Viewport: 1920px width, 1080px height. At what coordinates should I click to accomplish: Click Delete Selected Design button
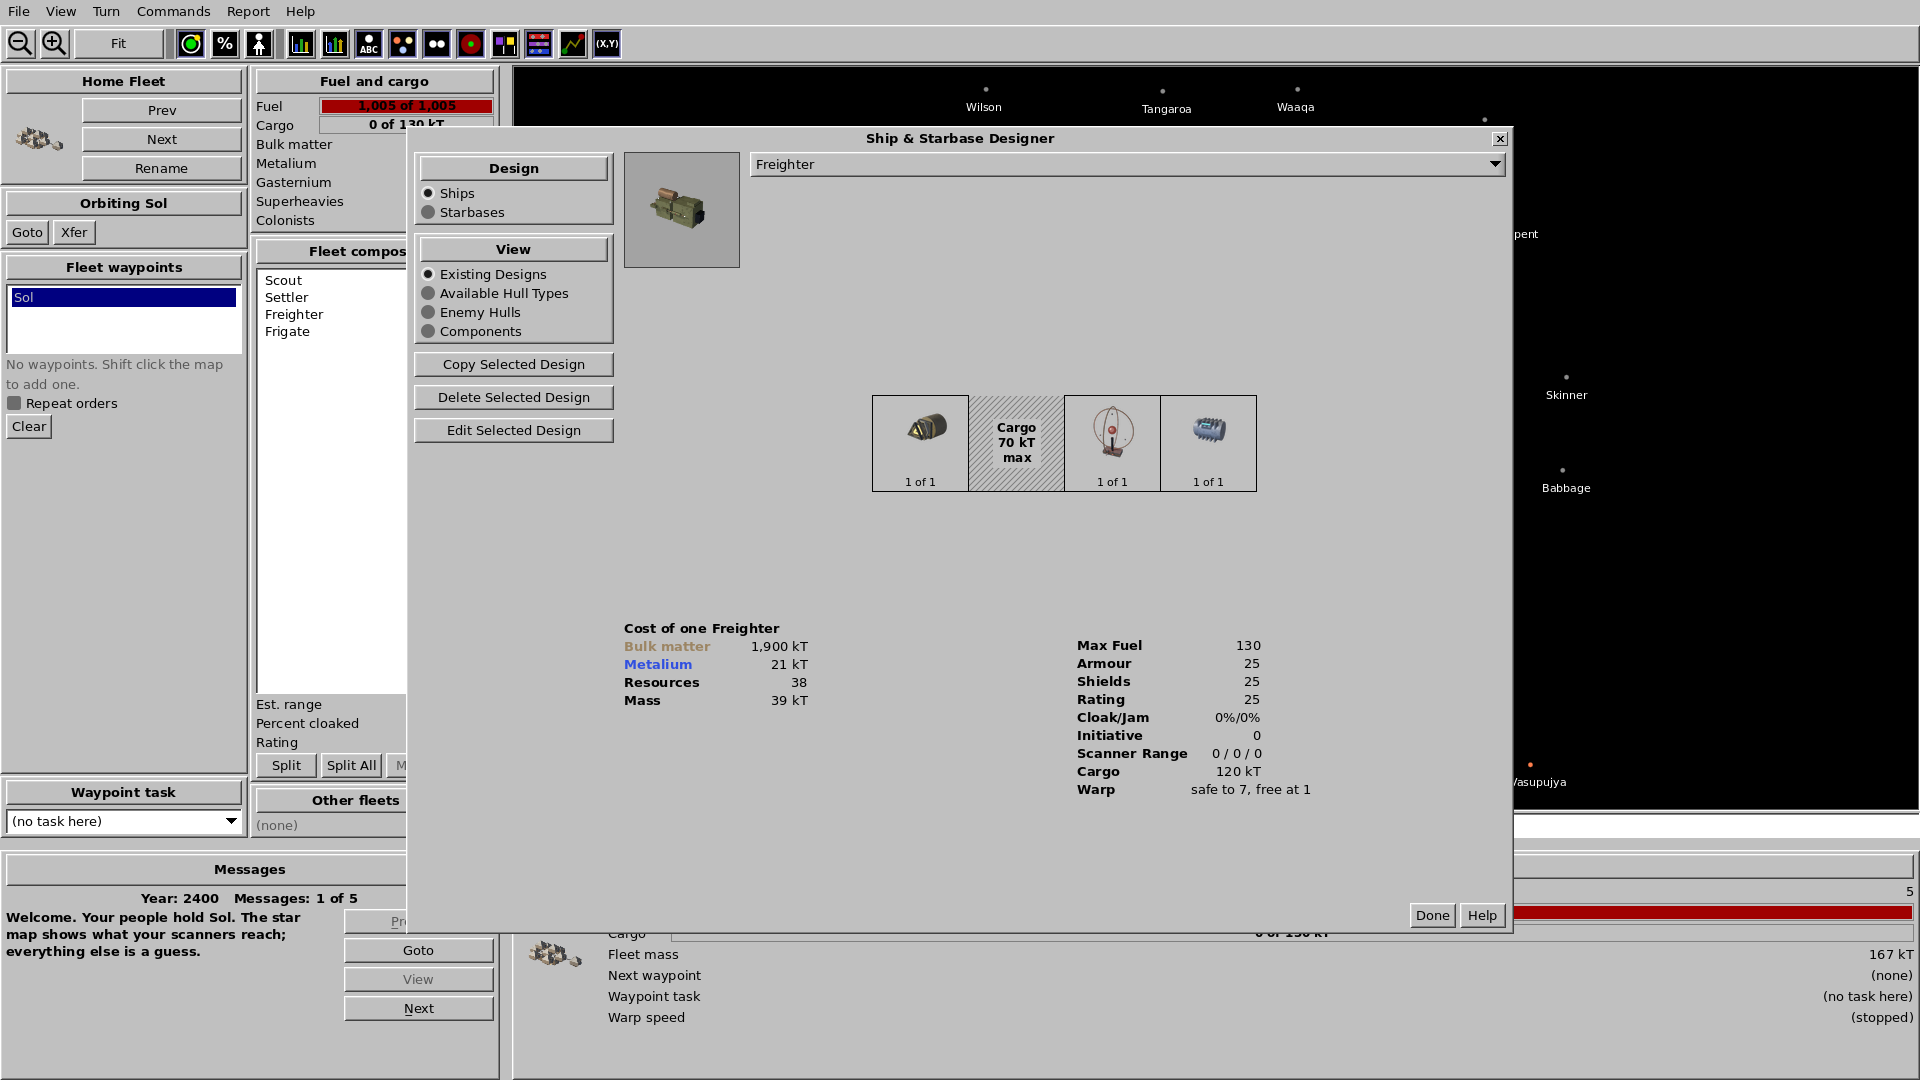pos(514,397)
